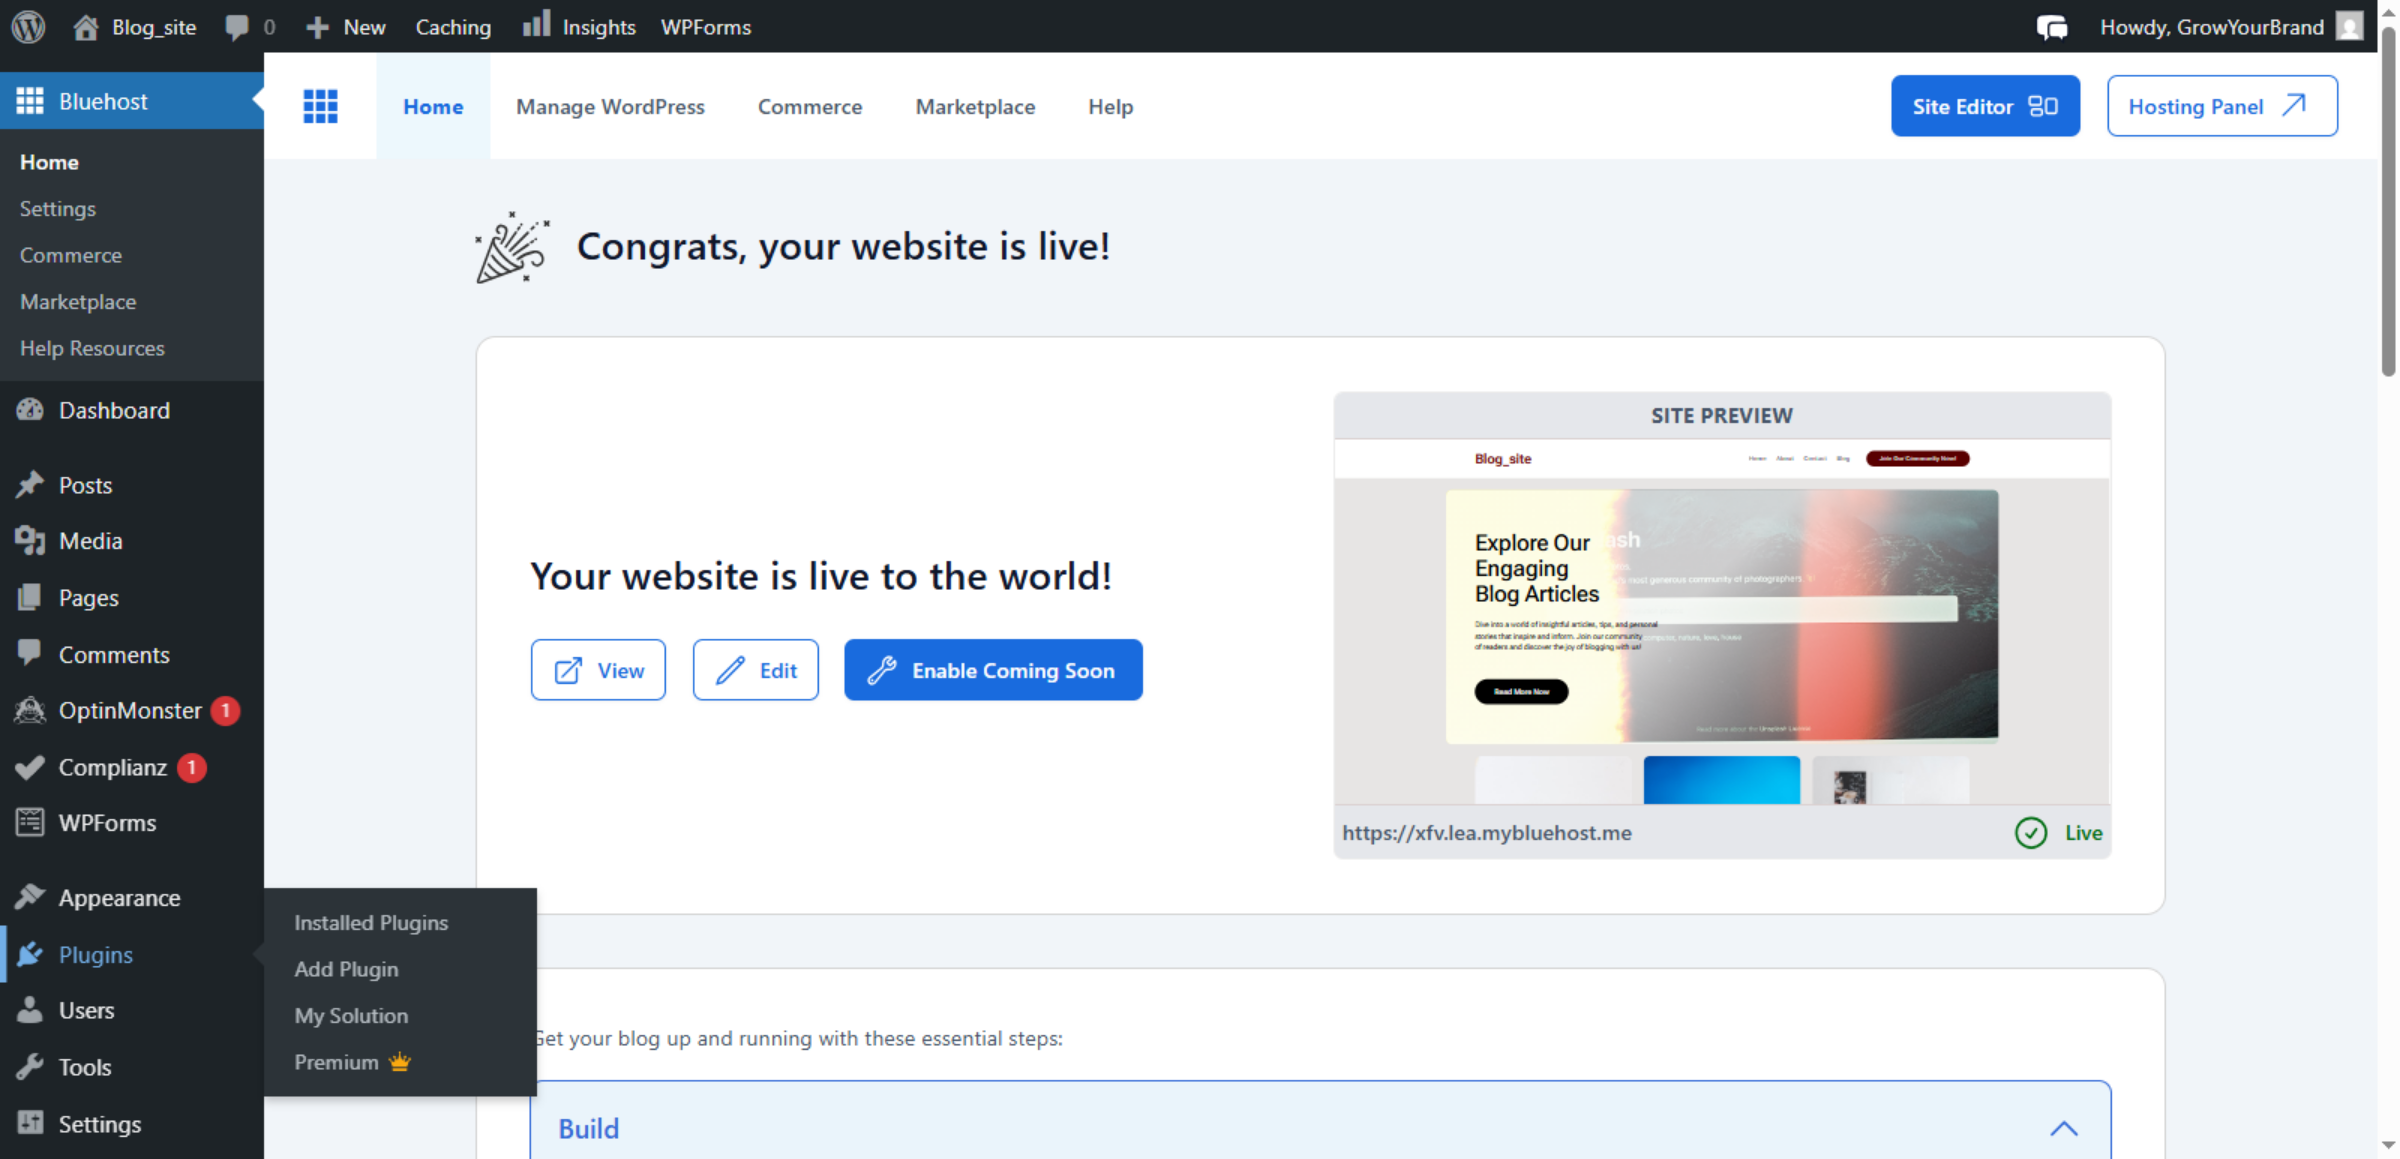Click the Tools wrench icon
The width and height of the screenshot is (2400, 1159).
coord(30,1066)
